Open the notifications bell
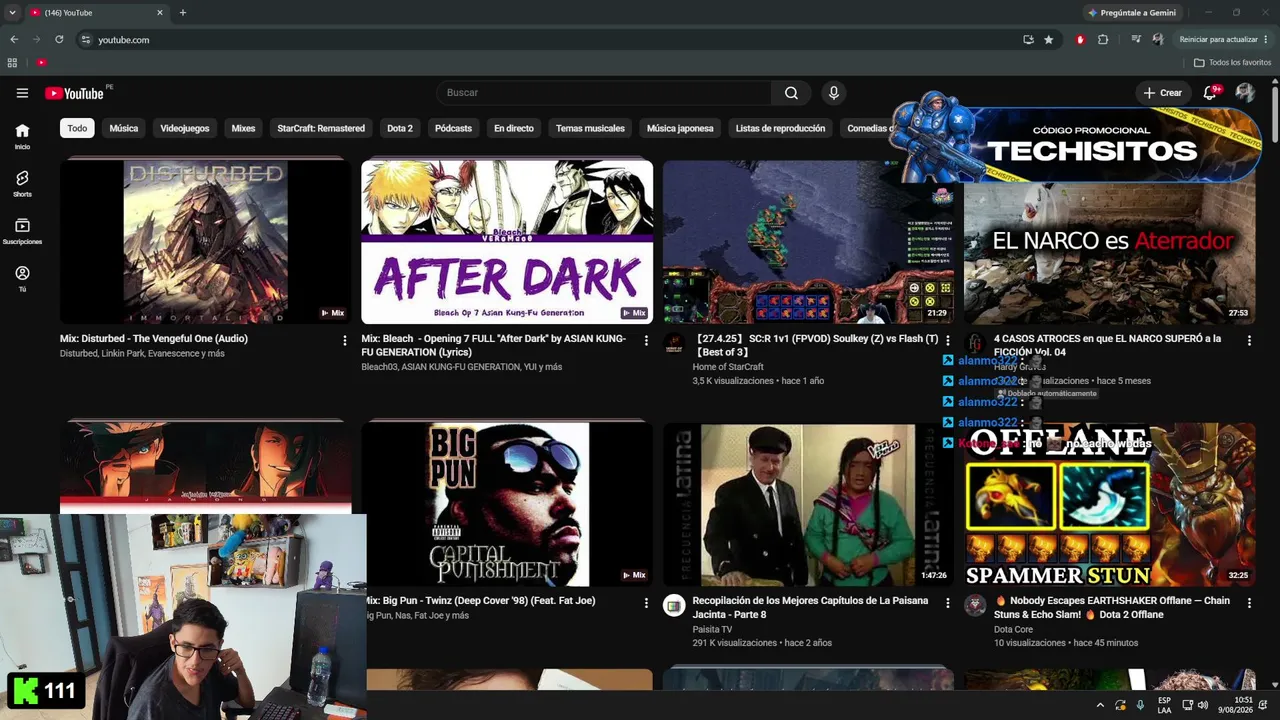This screenshot has height=720, width=1280. coord(1210,93)
